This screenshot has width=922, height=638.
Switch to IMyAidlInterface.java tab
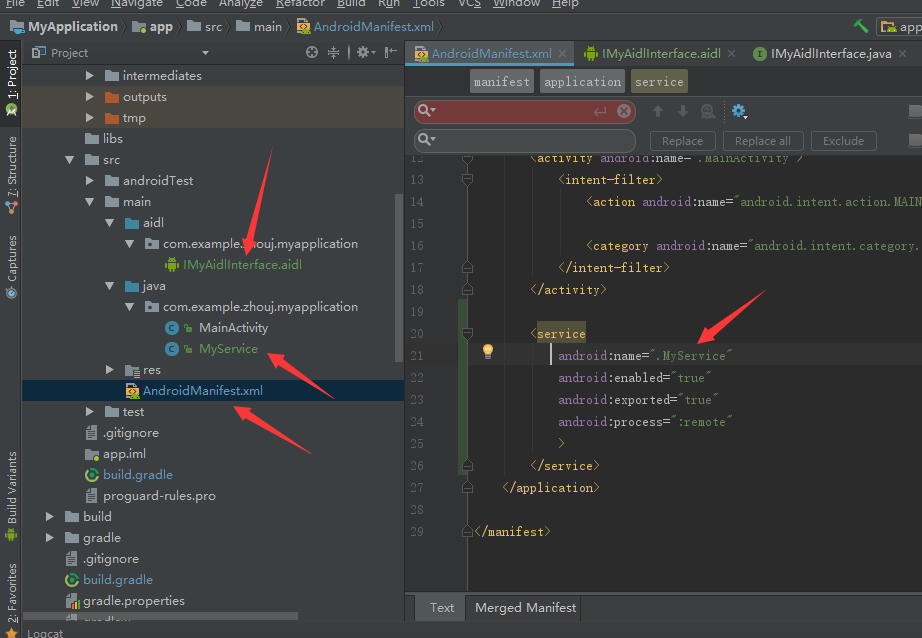pyautogui.click(x=829, y=53)
